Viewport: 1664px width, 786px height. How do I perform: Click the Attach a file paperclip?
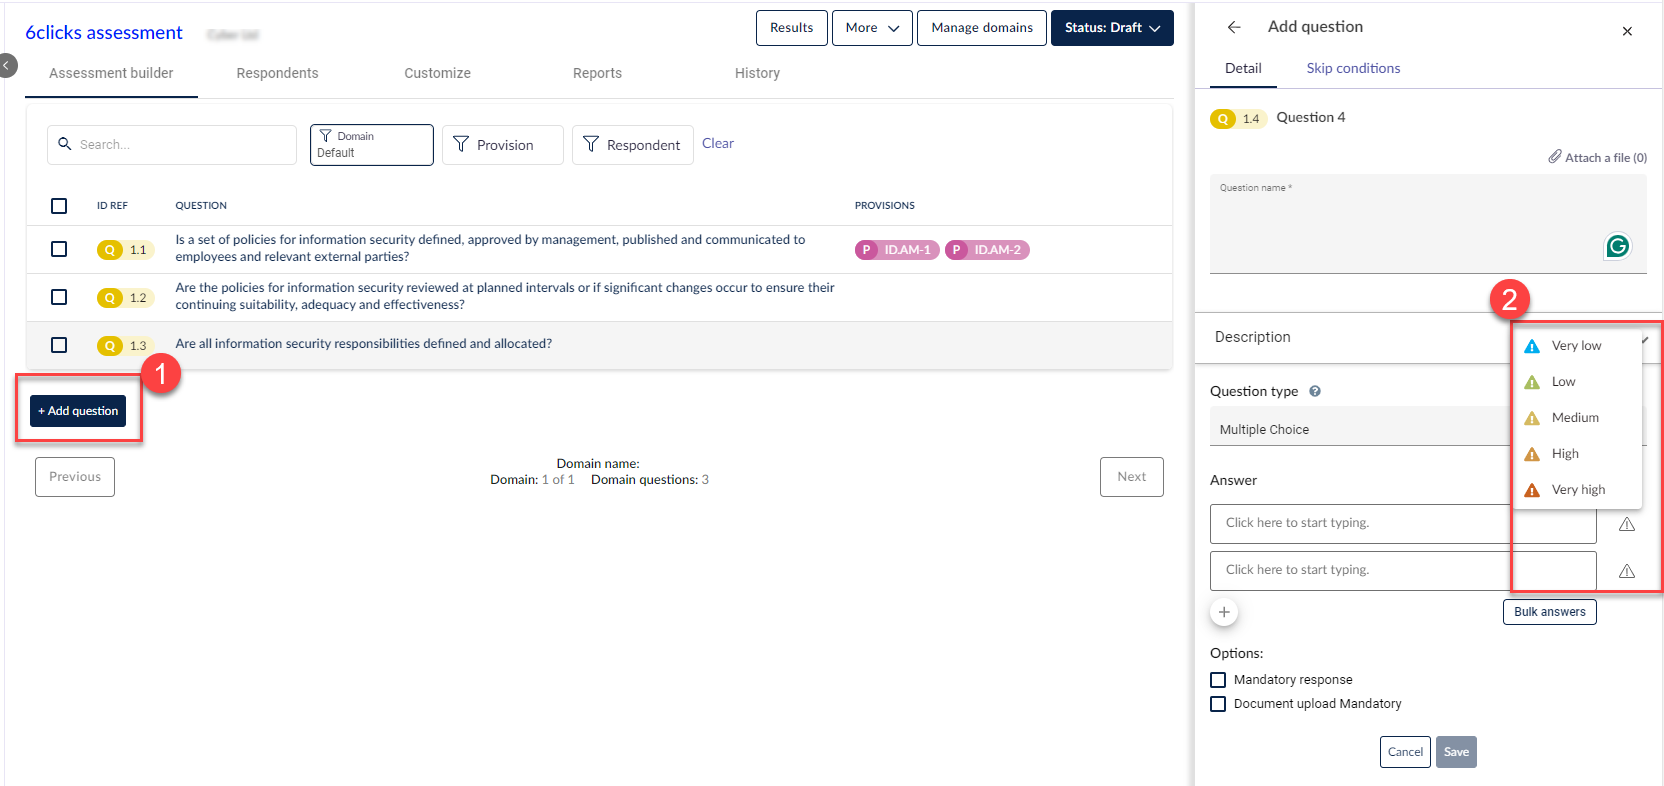(x=1555, y=157)
